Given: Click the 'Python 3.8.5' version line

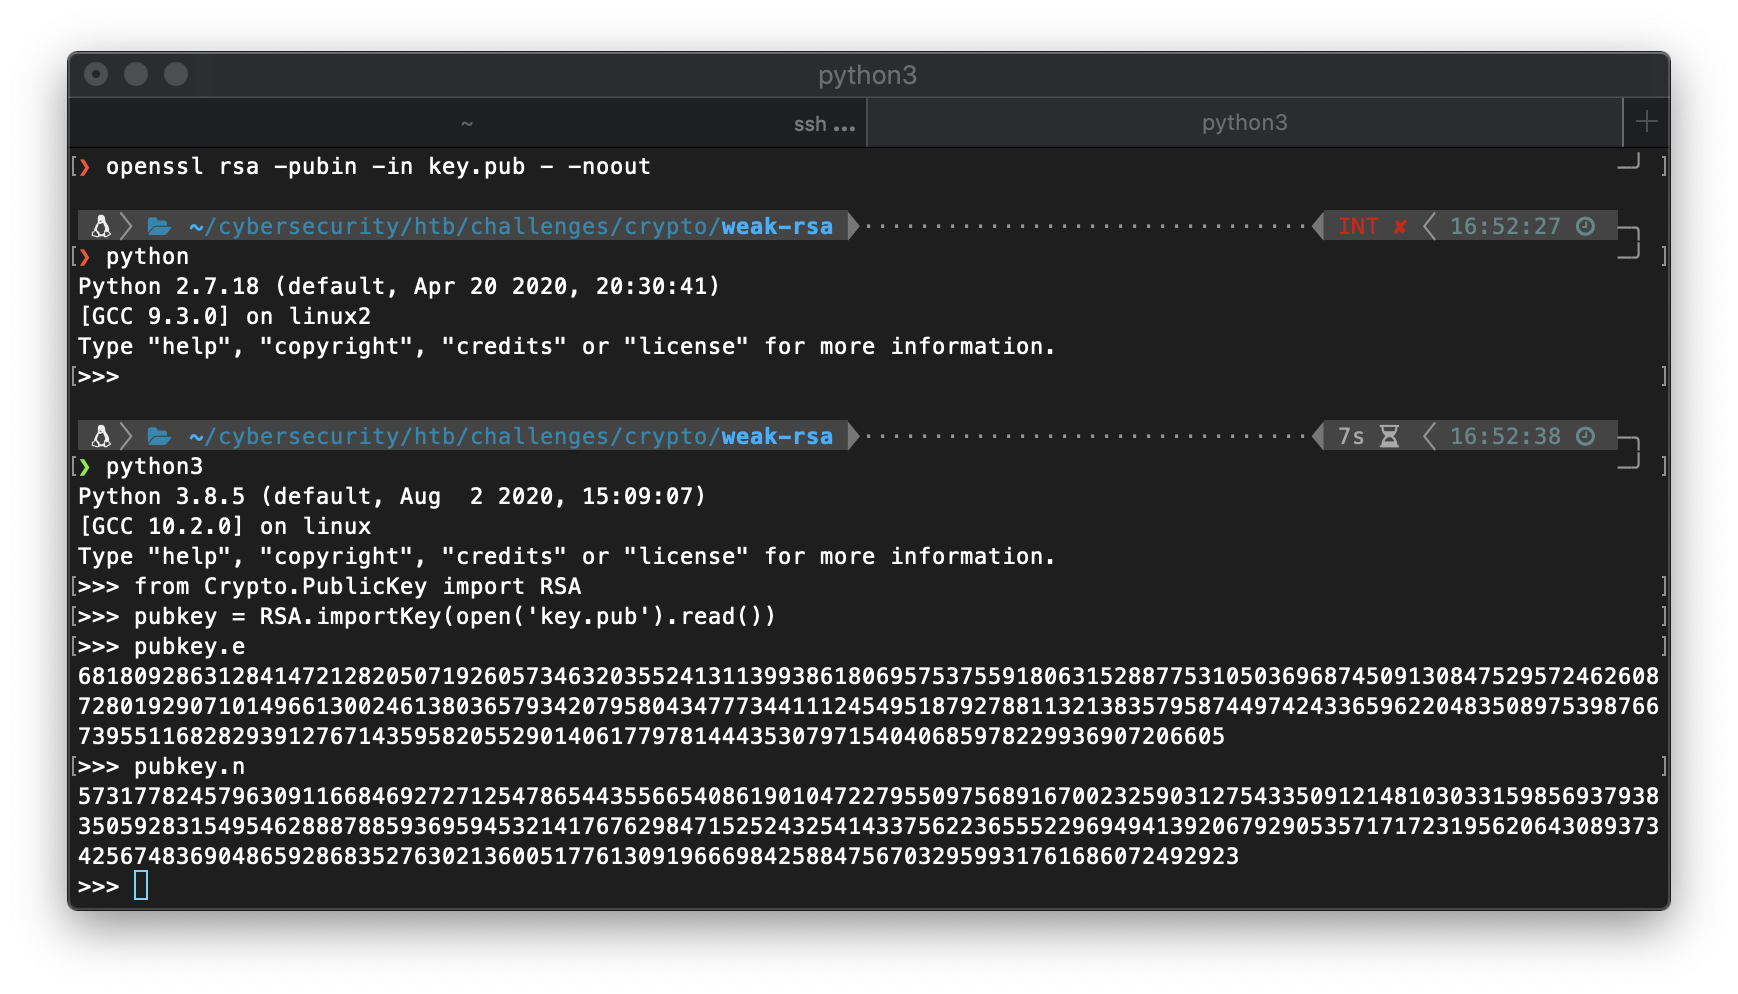Looking at the screenshot, I should (x=392, y=497).
